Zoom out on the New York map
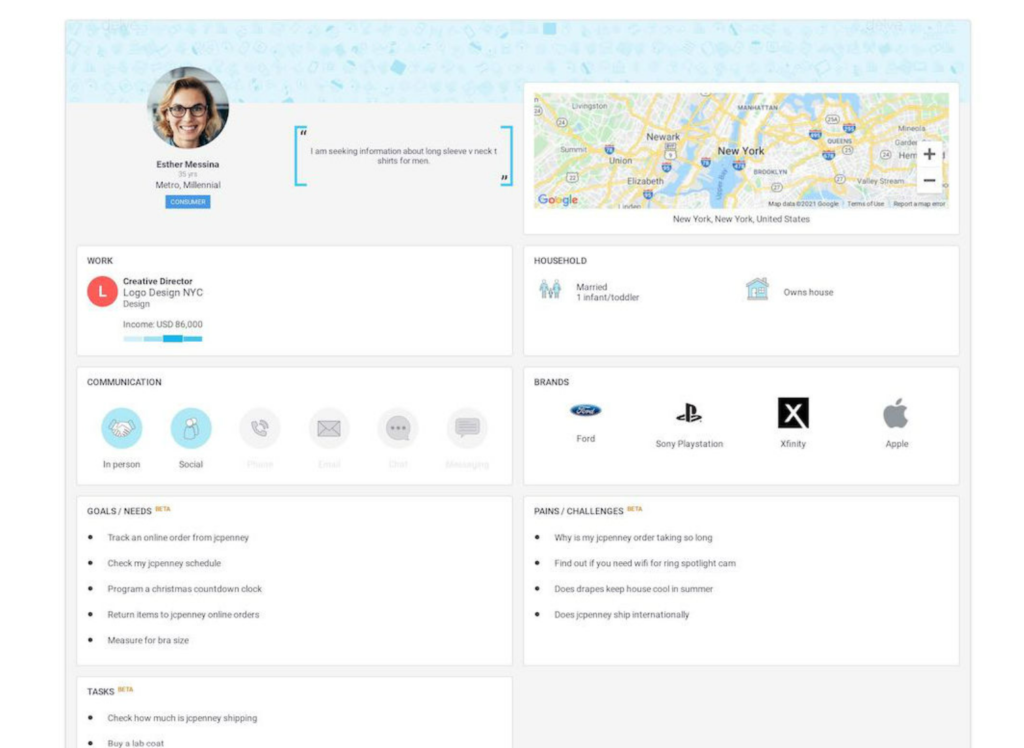The height and width of the screenshot is (748, 1024). click(x=928, y=180)
